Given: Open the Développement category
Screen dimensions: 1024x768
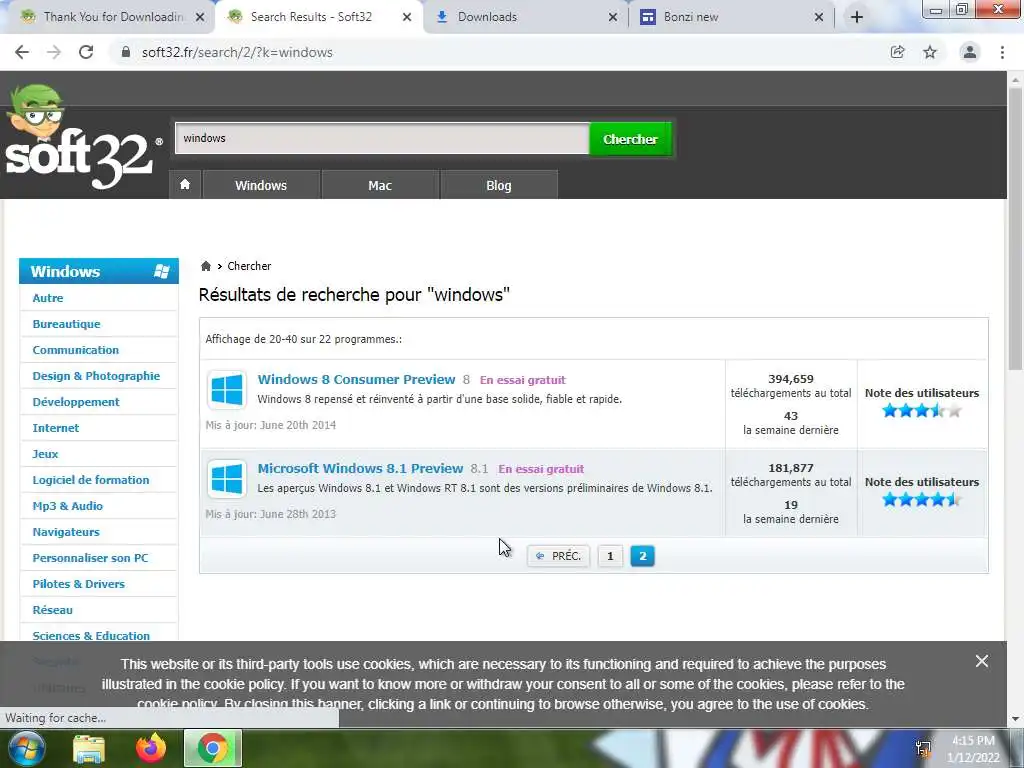Looking at the screenshot, I should [76, 402].
